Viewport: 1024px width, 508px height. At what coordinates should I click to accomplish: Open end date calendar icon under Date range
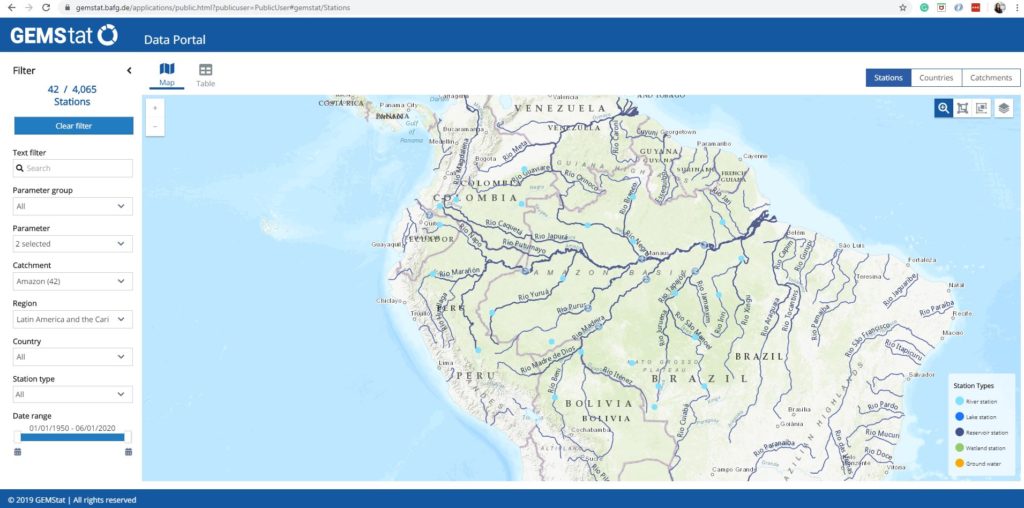click(129, 452)
